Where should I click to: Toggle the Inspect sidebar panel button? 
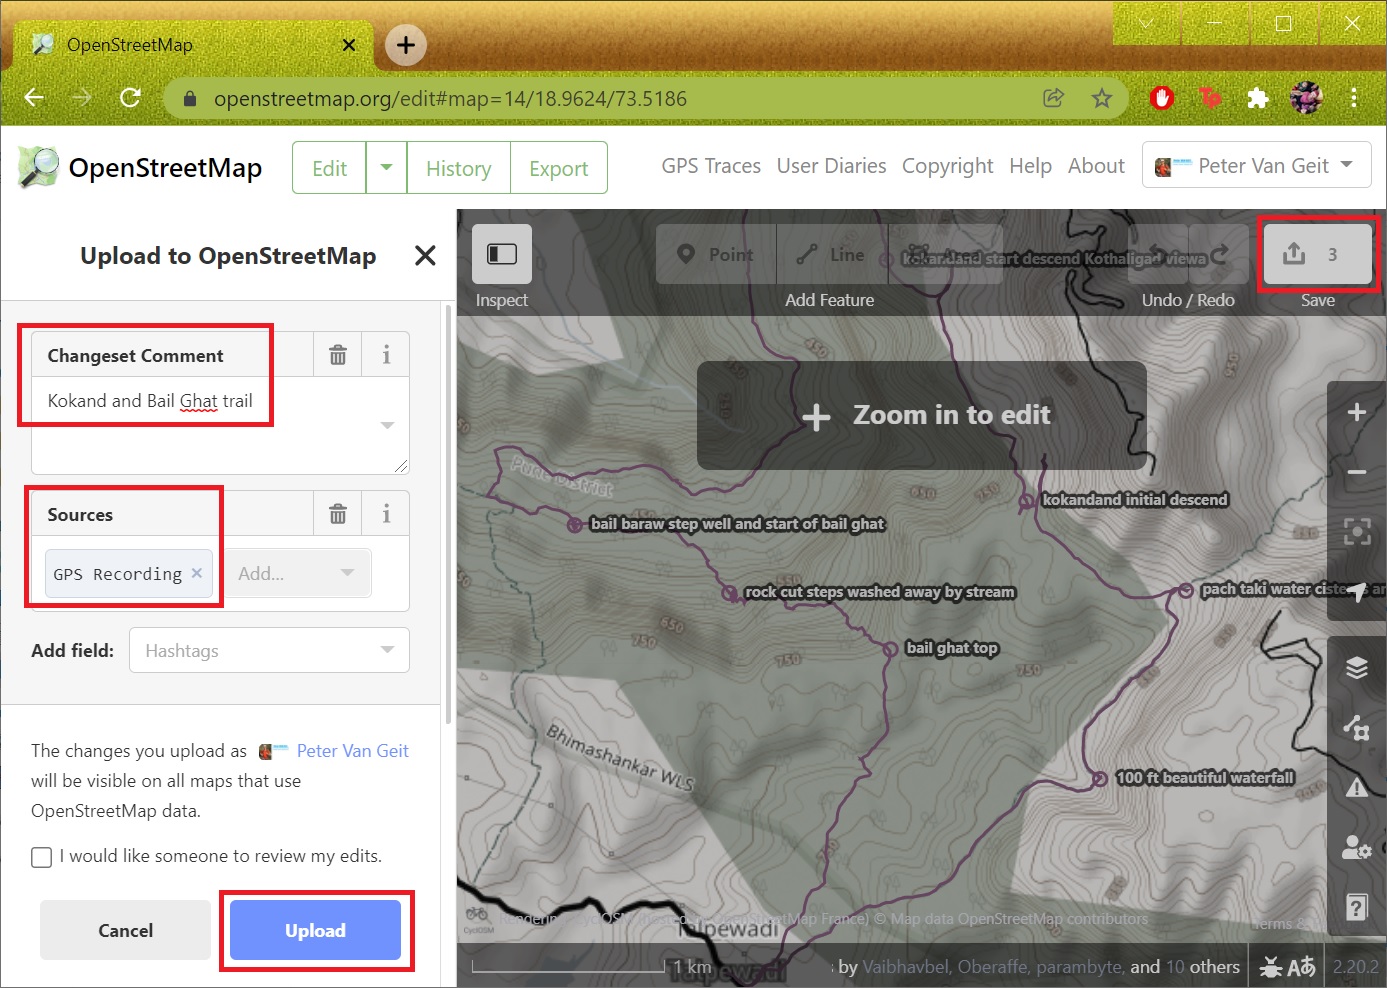tap(502, 254)
